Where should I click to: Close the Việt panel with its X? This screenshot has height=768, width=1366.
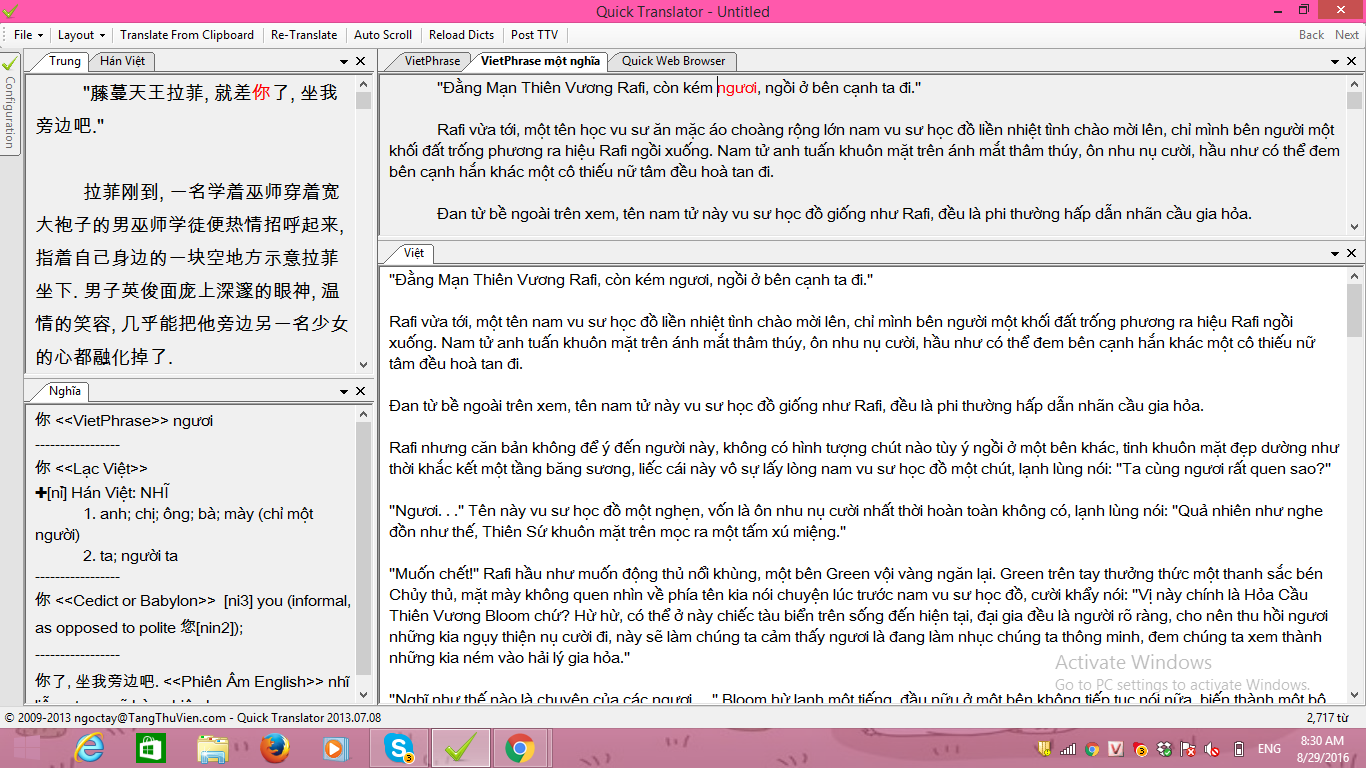(x=1354, y=254)
